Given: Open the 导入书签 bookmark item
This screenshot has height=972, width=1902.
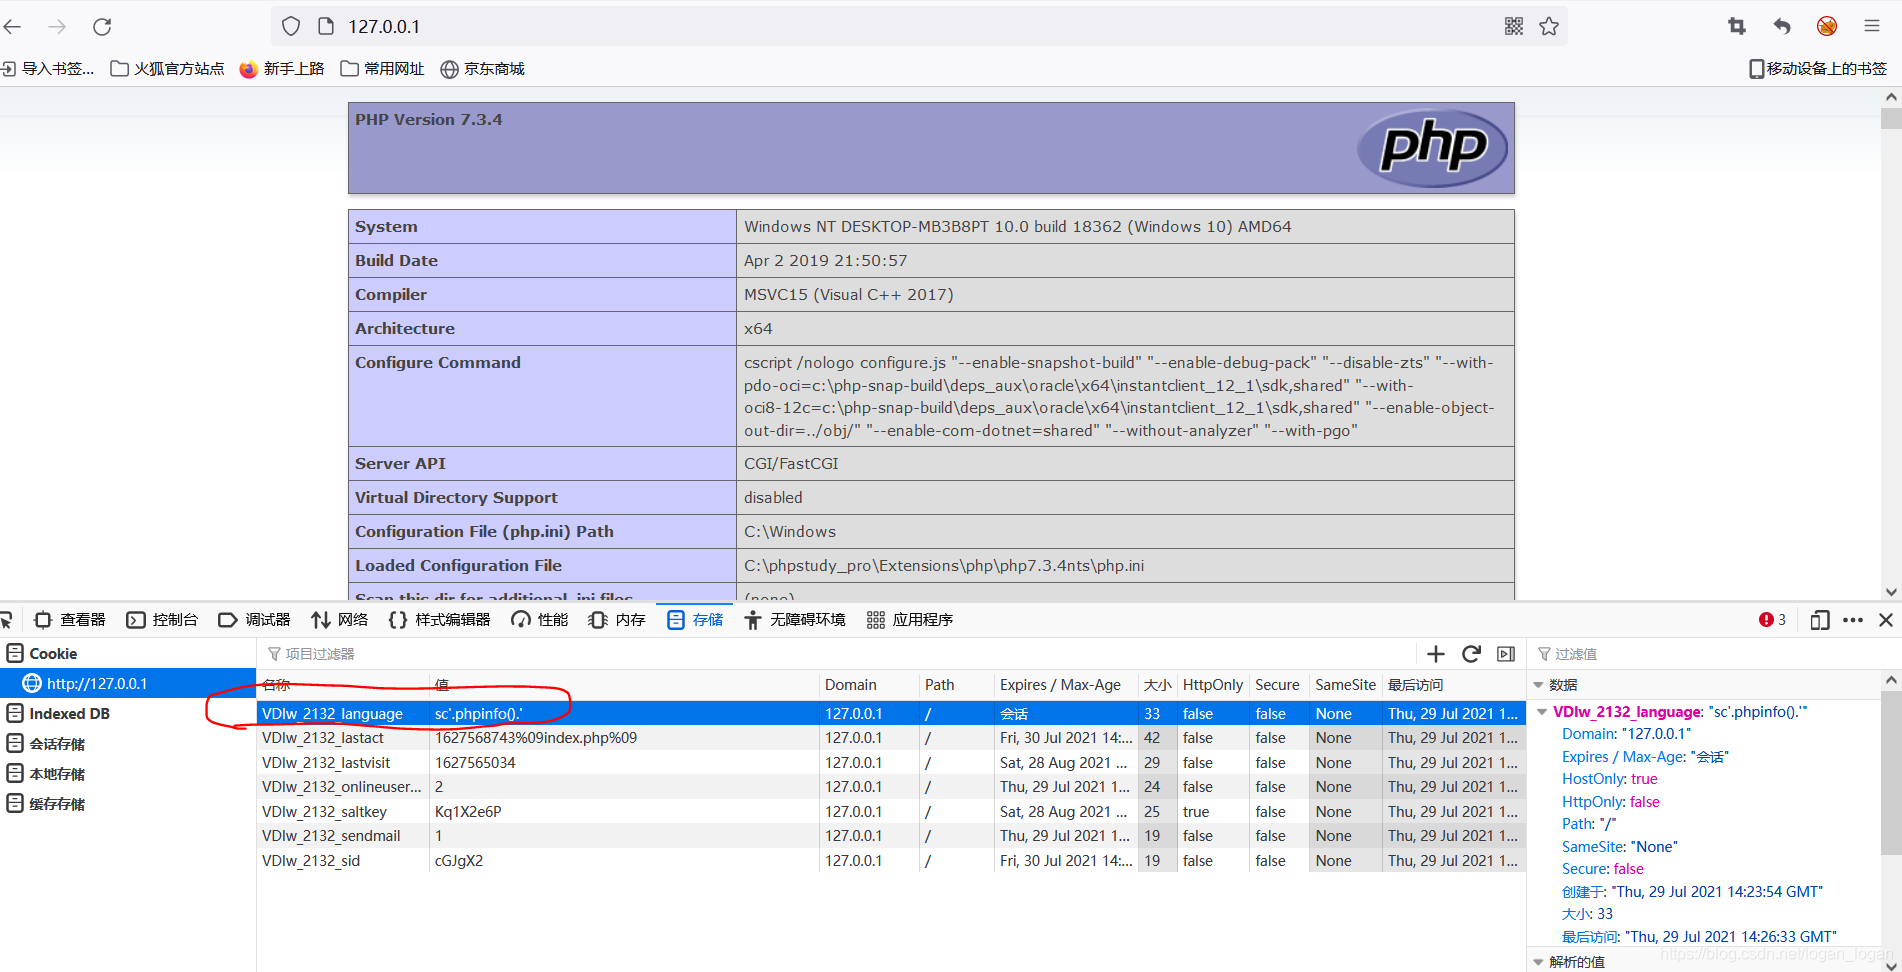Looking at the screenshot, I should click(48, 69).
